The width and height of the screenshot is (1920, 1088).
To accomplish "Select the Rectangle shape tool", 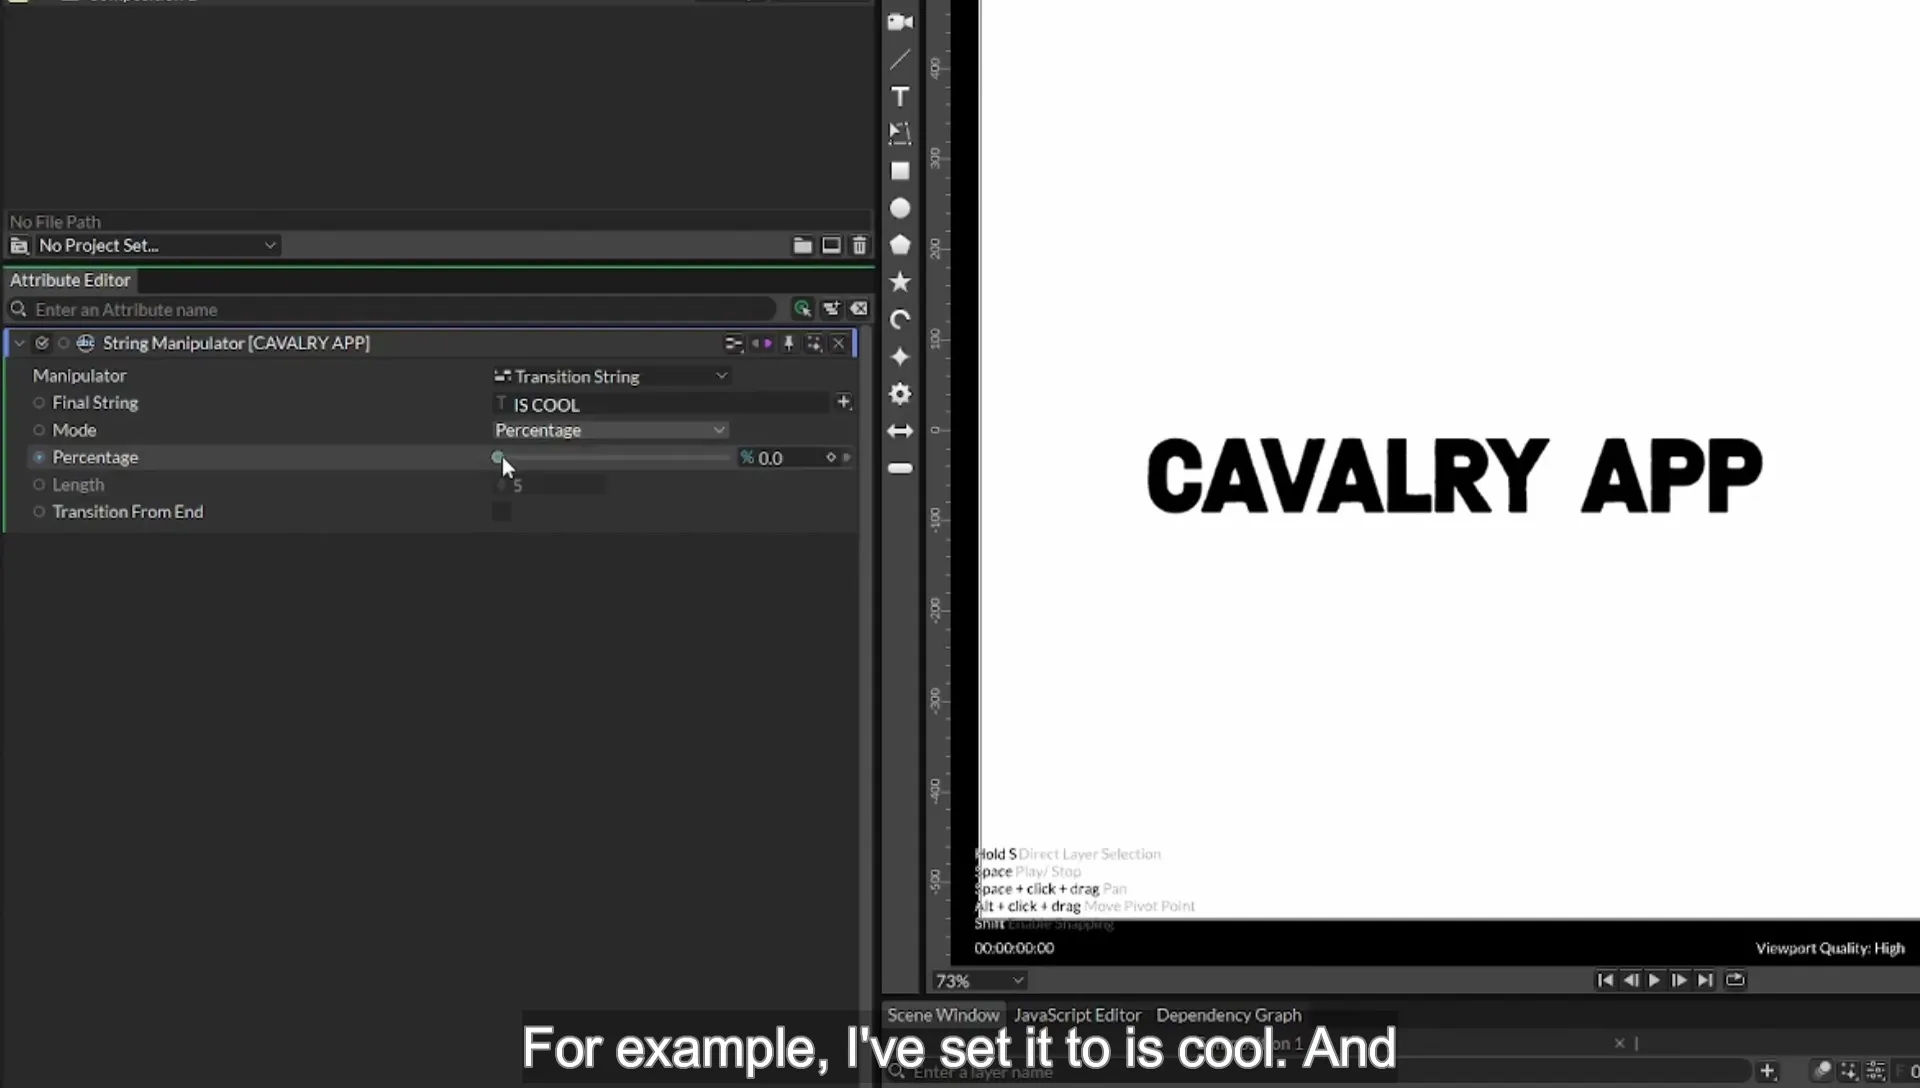I will [x=900, y=171].
